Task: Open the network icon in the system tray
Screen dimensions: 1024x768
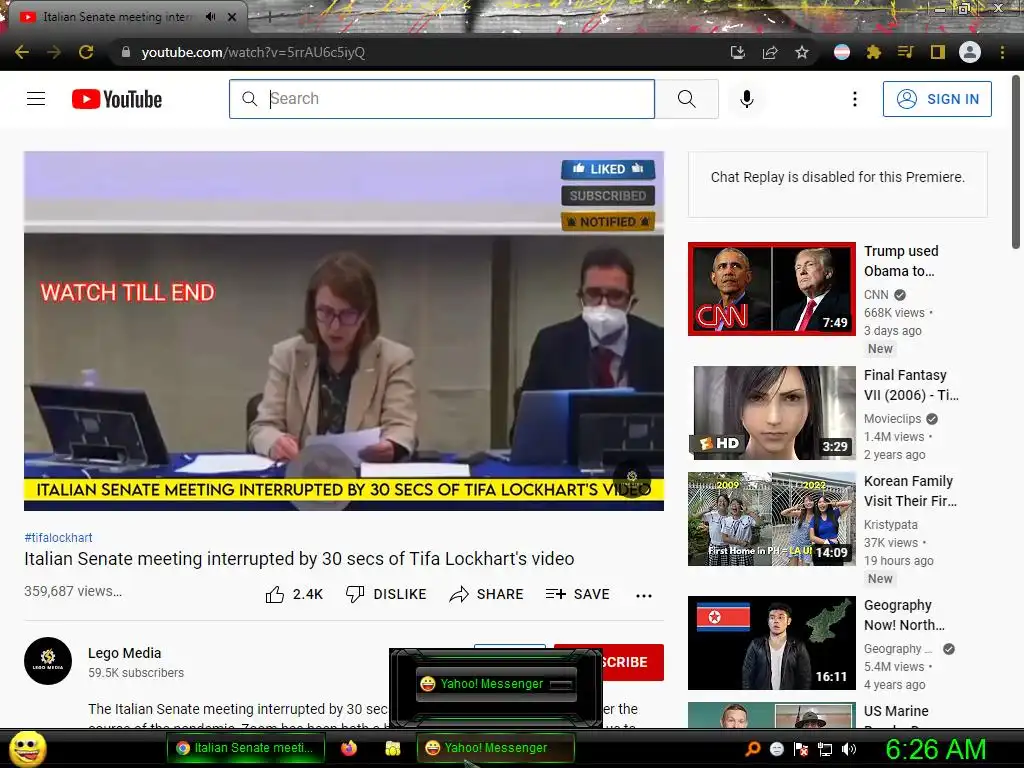Action: click(x=825, y=749)
